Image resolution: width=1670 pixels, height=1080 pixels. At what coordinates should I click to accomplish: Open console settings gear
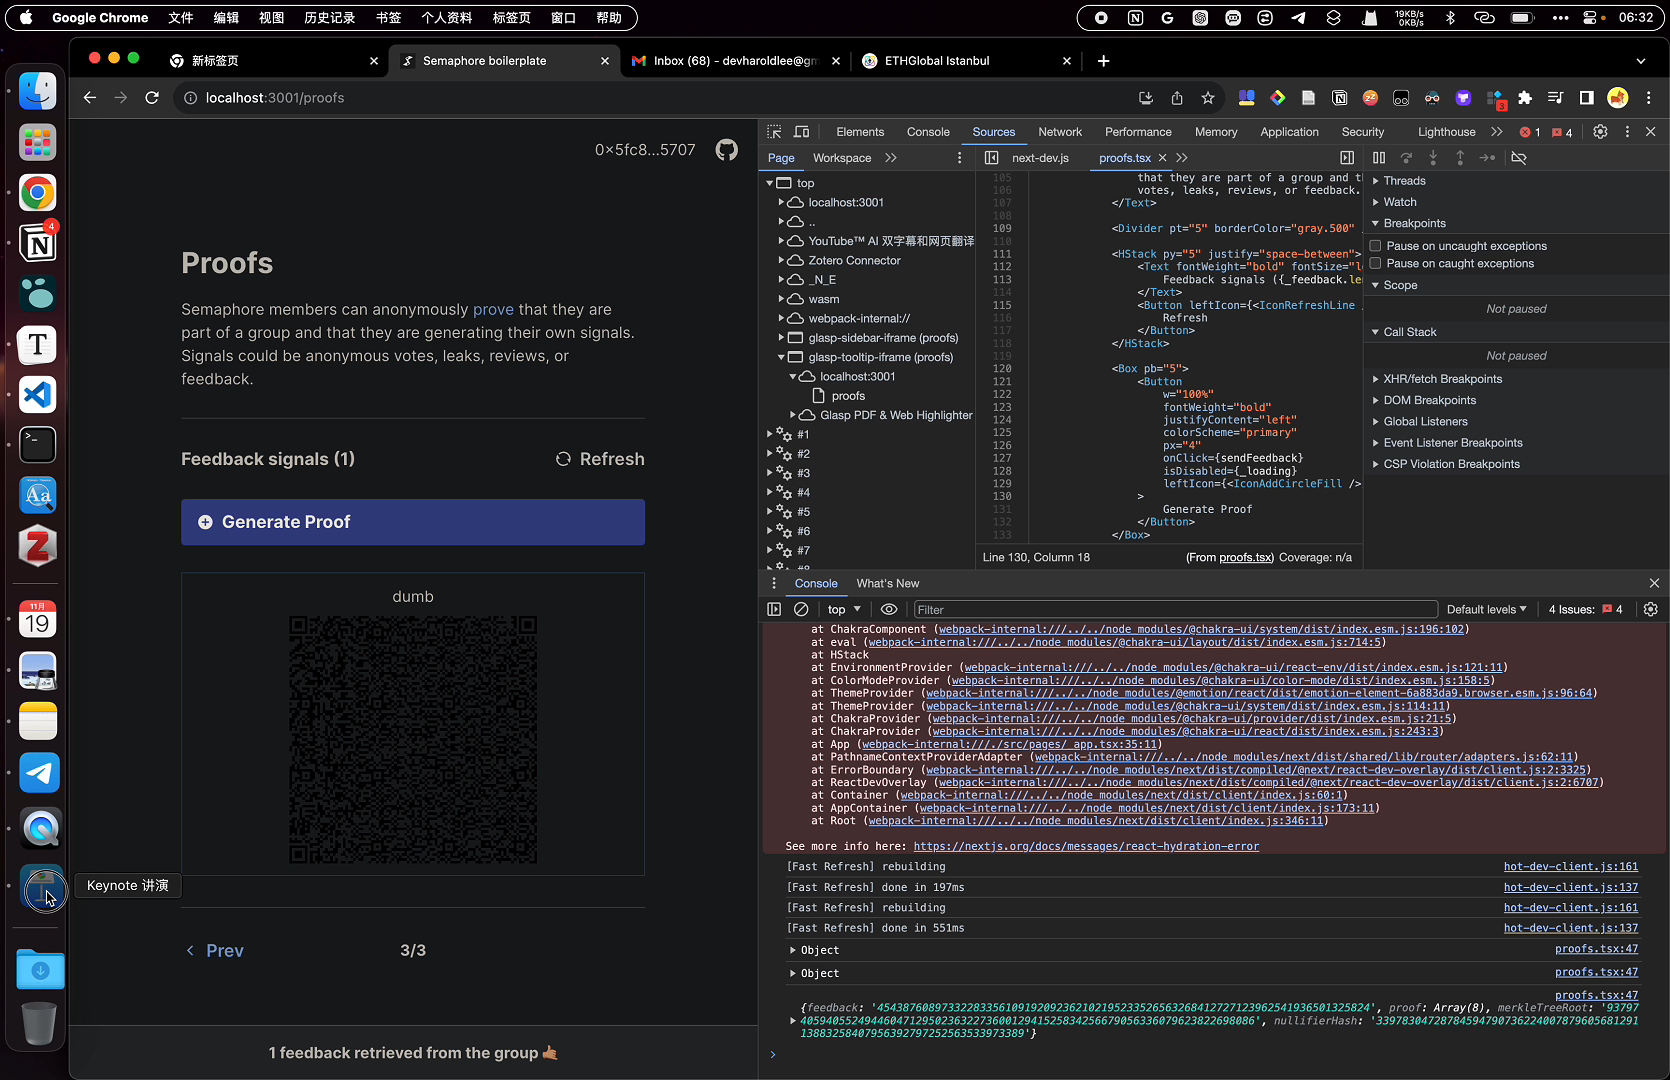click(x=1651, y=609)
